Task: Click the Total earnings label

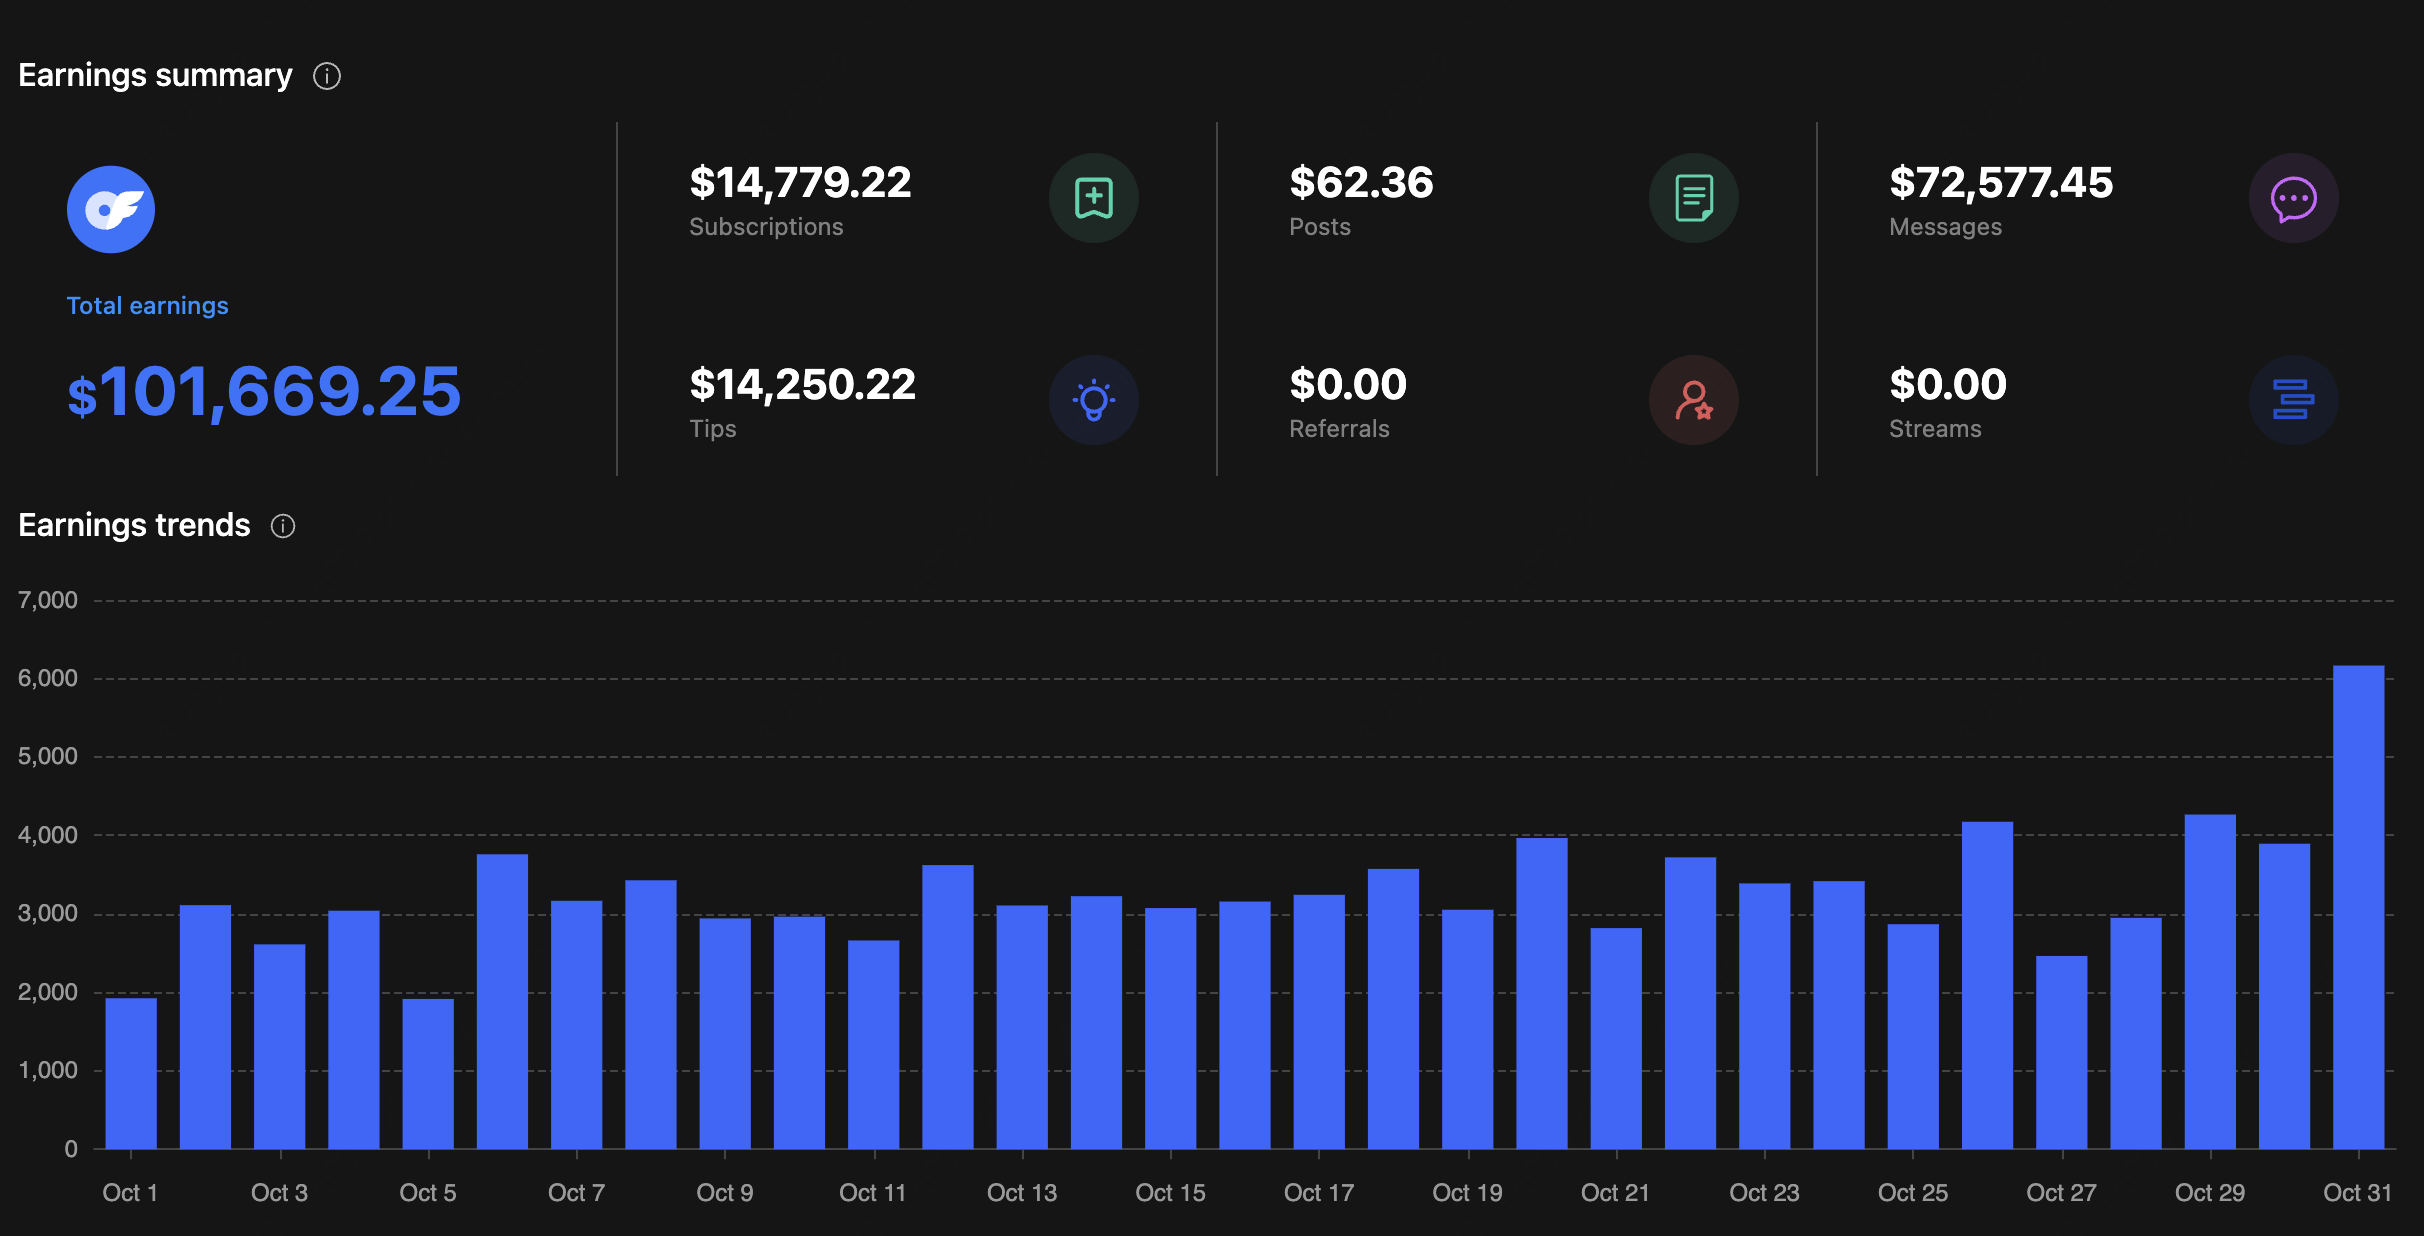Action: point(147,305)
